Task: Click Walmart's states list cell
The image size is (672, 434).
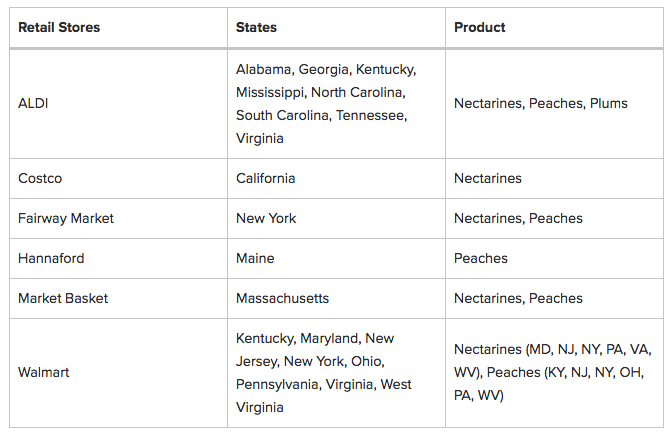Action: pyautogui.click(x=324, y=373)
